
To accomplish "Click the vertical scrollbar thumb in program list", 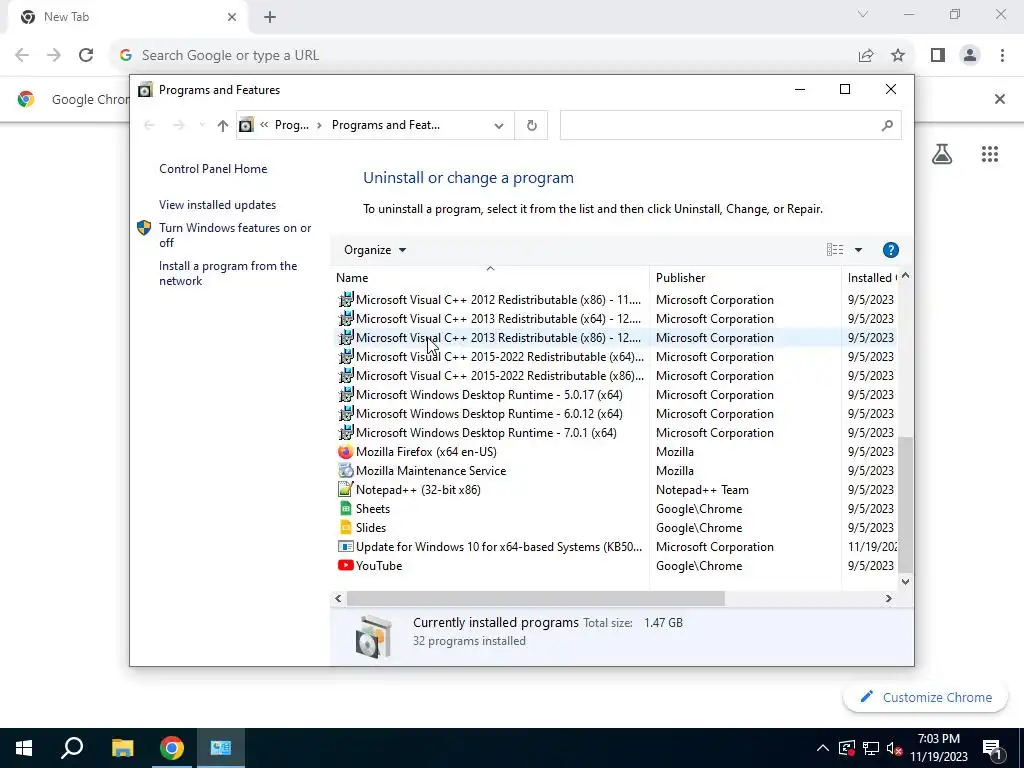I will click(905, 504).
